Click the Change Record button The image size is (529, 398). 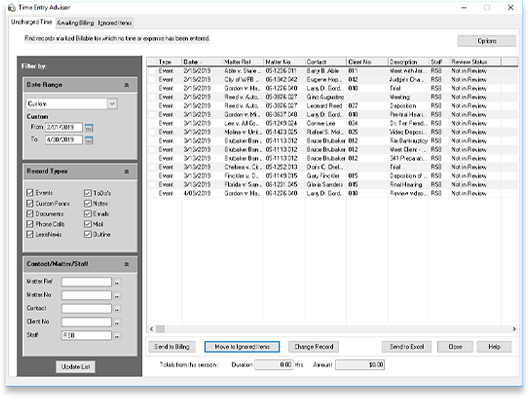pos(314,346)
